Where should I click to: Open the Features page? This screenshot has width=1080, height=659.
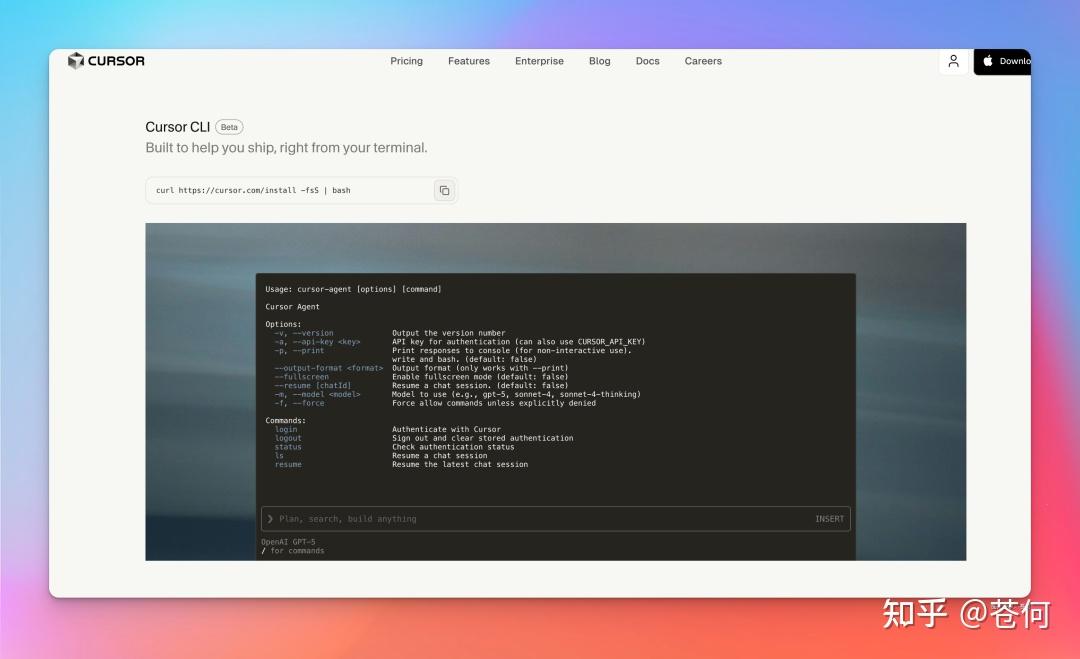coord(469,61)
